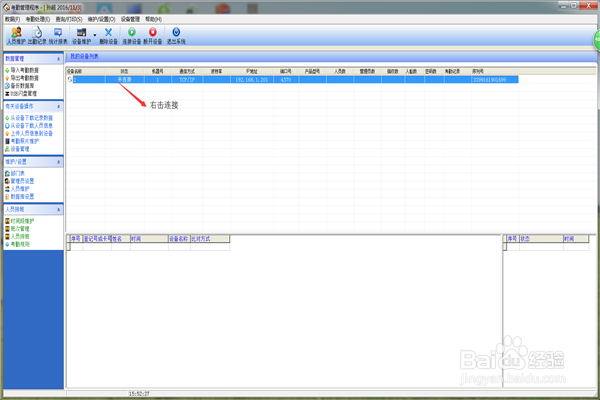Open dropdown arrow beside 设备维护
600x400 pixels.
(95, 35)
